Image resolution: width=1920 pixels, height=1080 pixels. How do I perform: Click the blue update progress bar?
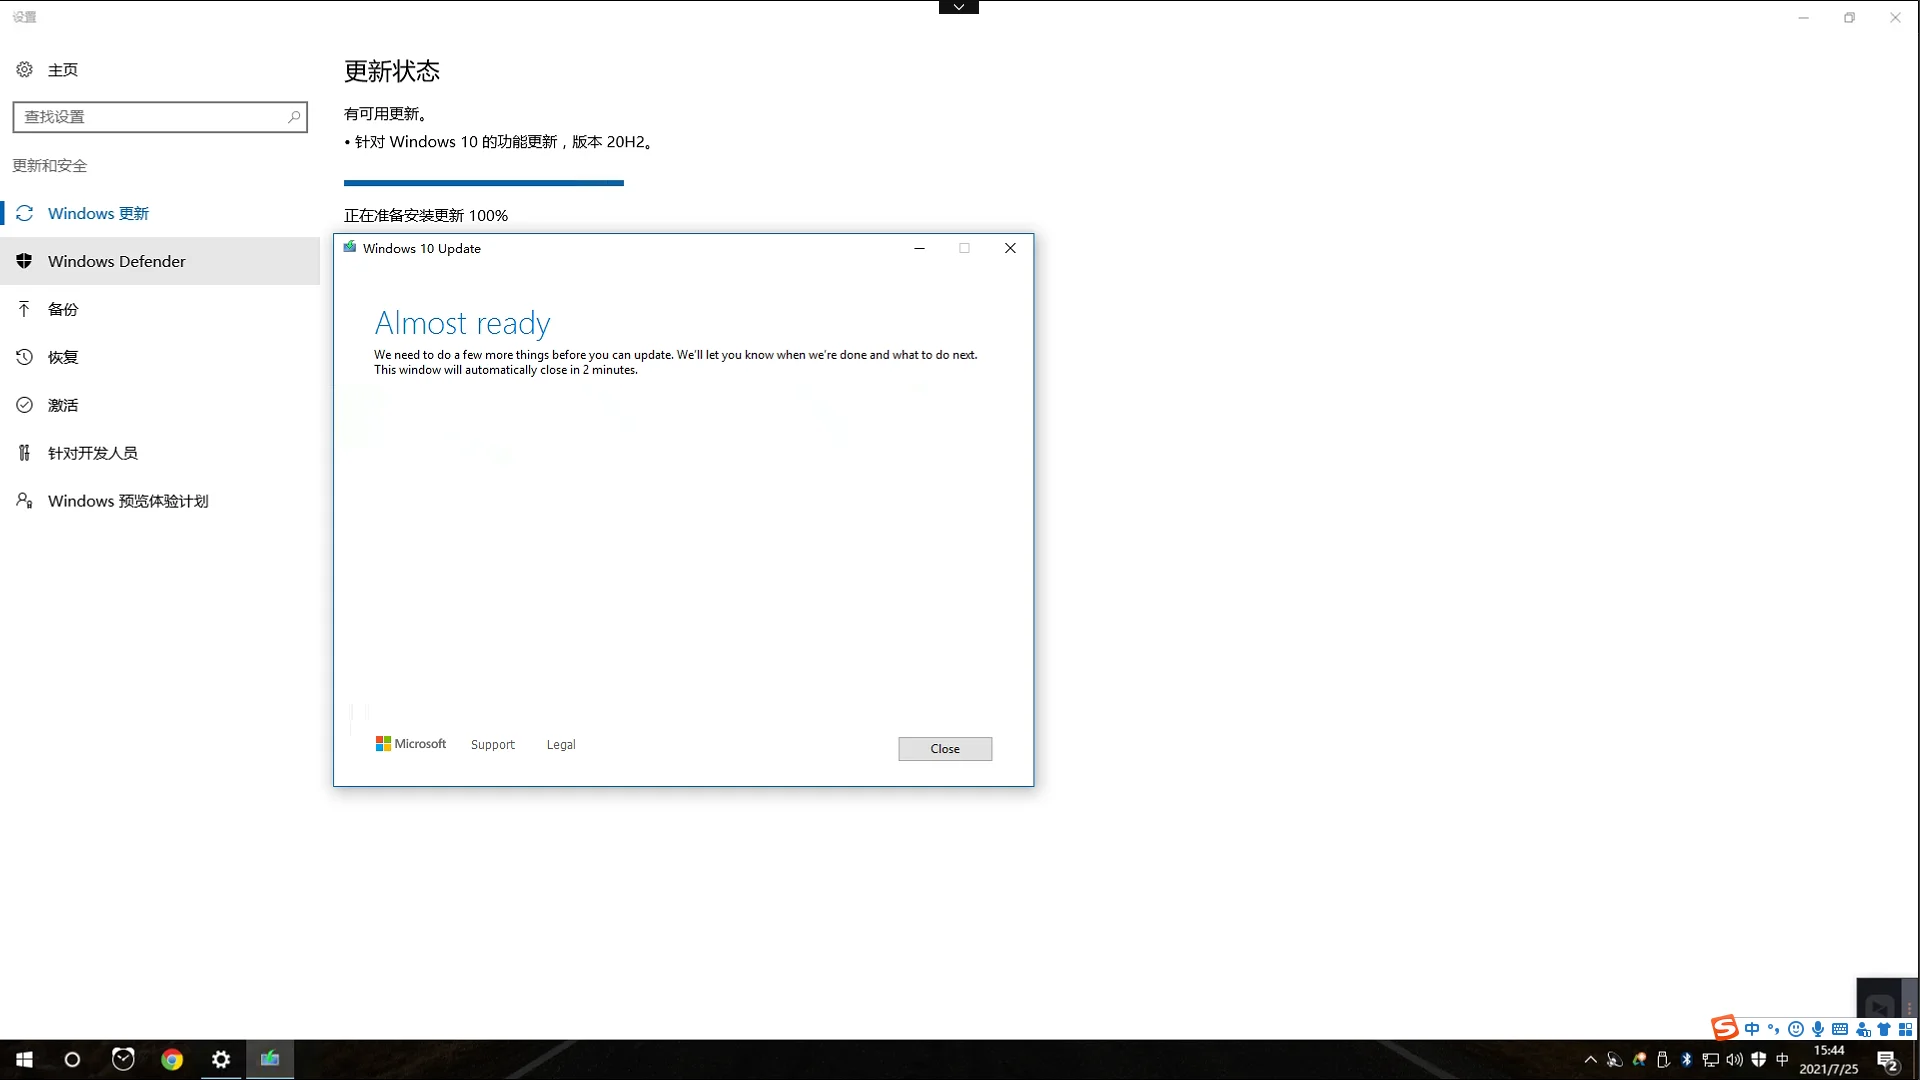click(483, 182)
